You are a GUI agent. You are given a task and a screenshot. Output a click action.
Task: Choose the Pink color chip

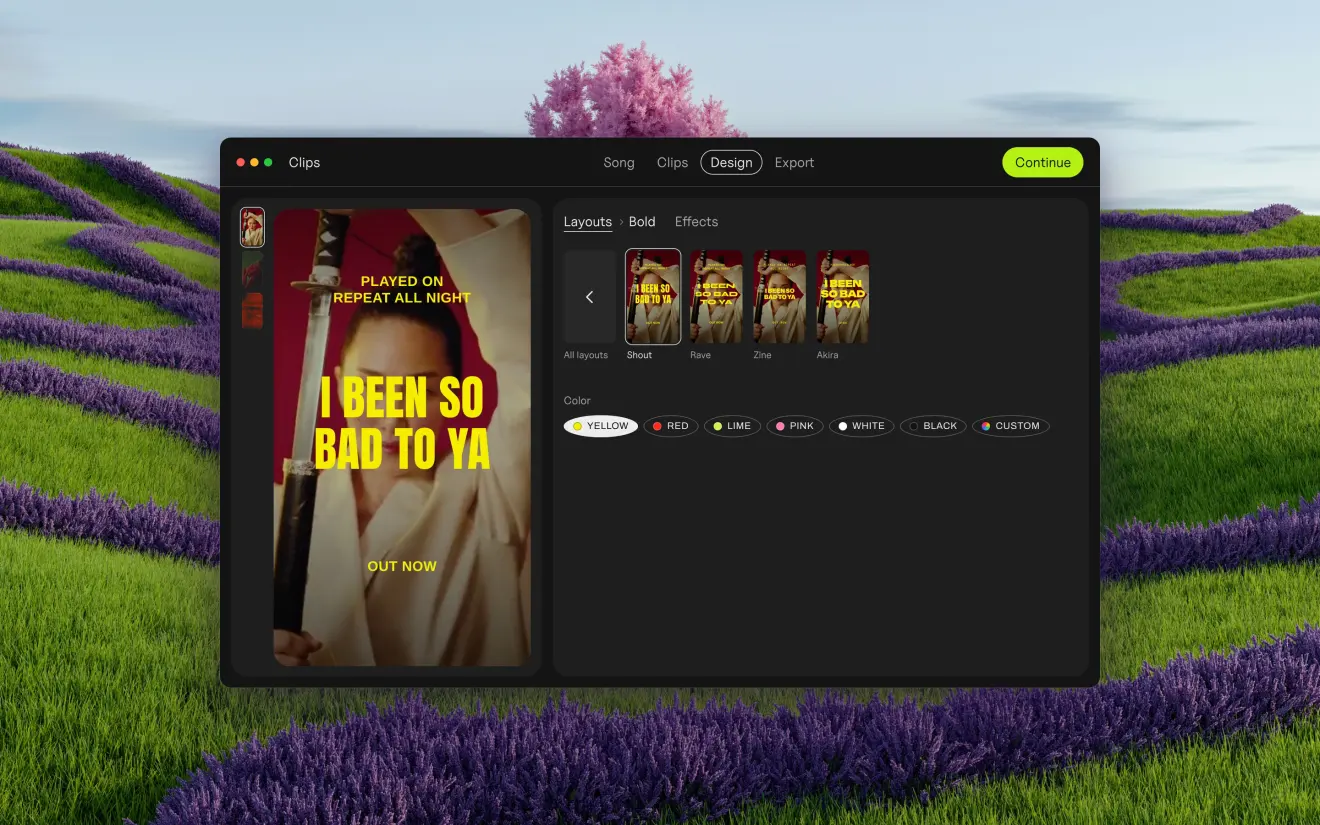pyautogui.click(x=795, y=426)
